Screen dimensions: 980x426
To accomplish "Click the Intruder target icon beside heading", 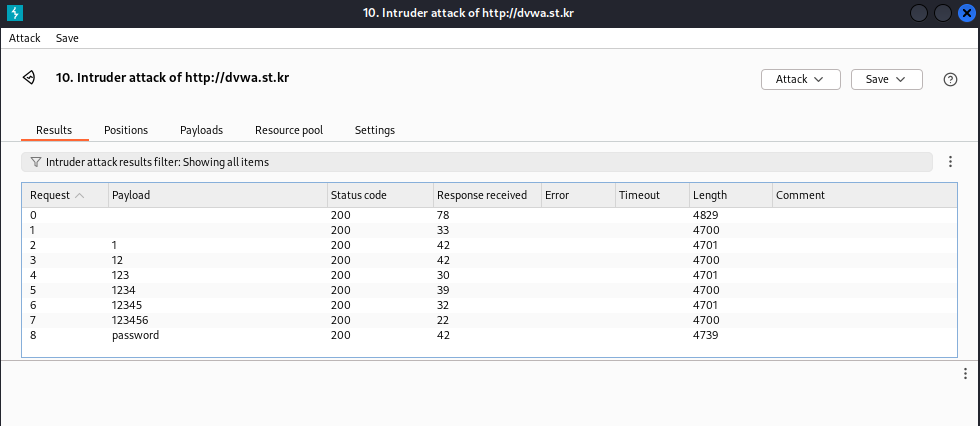I will click(x=29, y=78).
